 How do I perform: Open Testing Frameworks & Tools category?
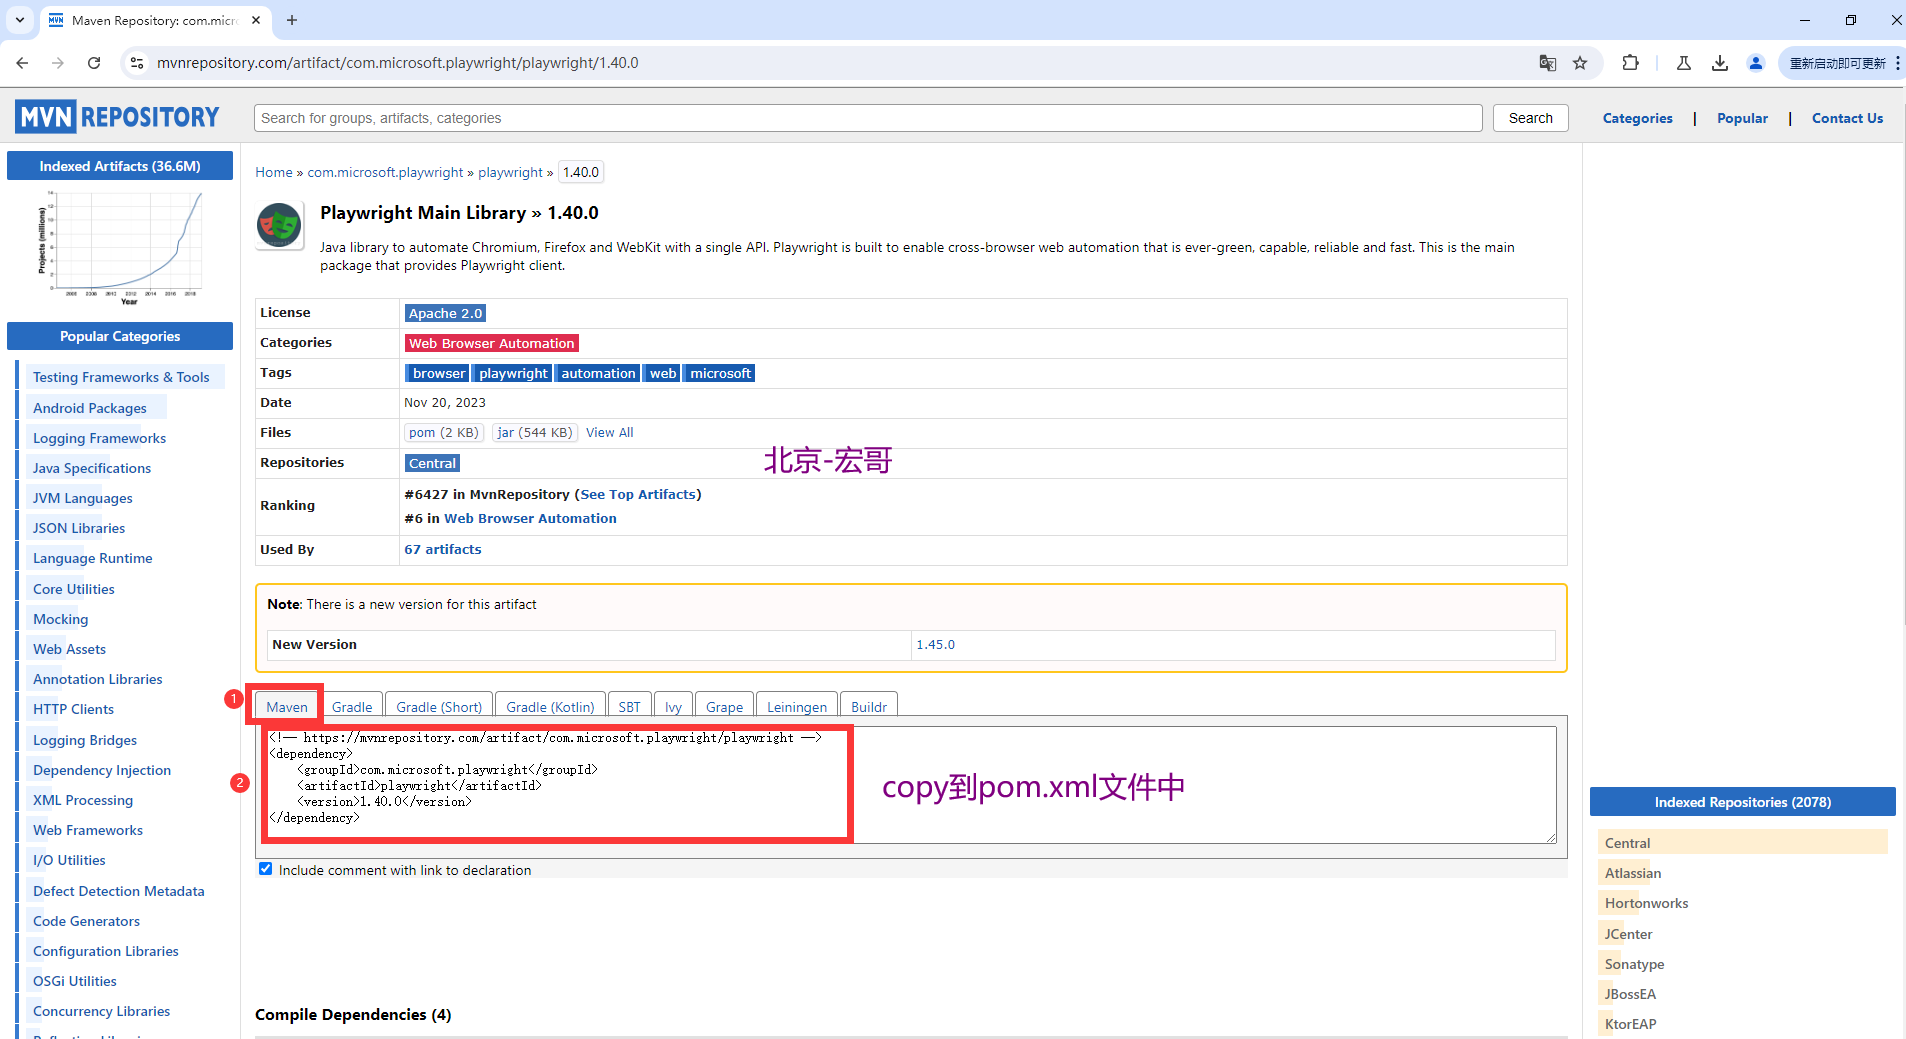coord(121,377)
